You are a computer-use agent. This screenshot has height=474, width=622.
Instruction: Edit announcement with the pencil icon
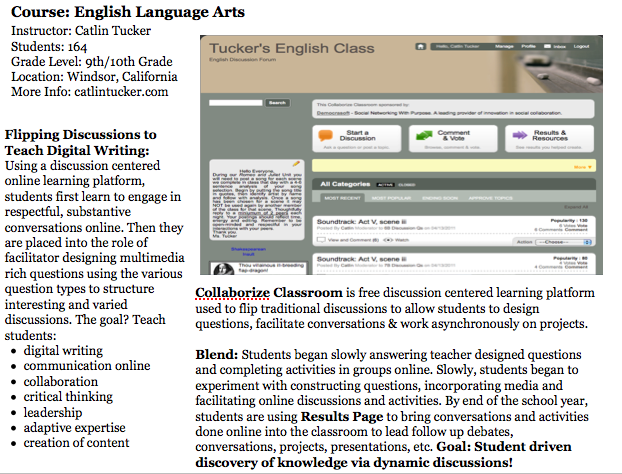296,163
